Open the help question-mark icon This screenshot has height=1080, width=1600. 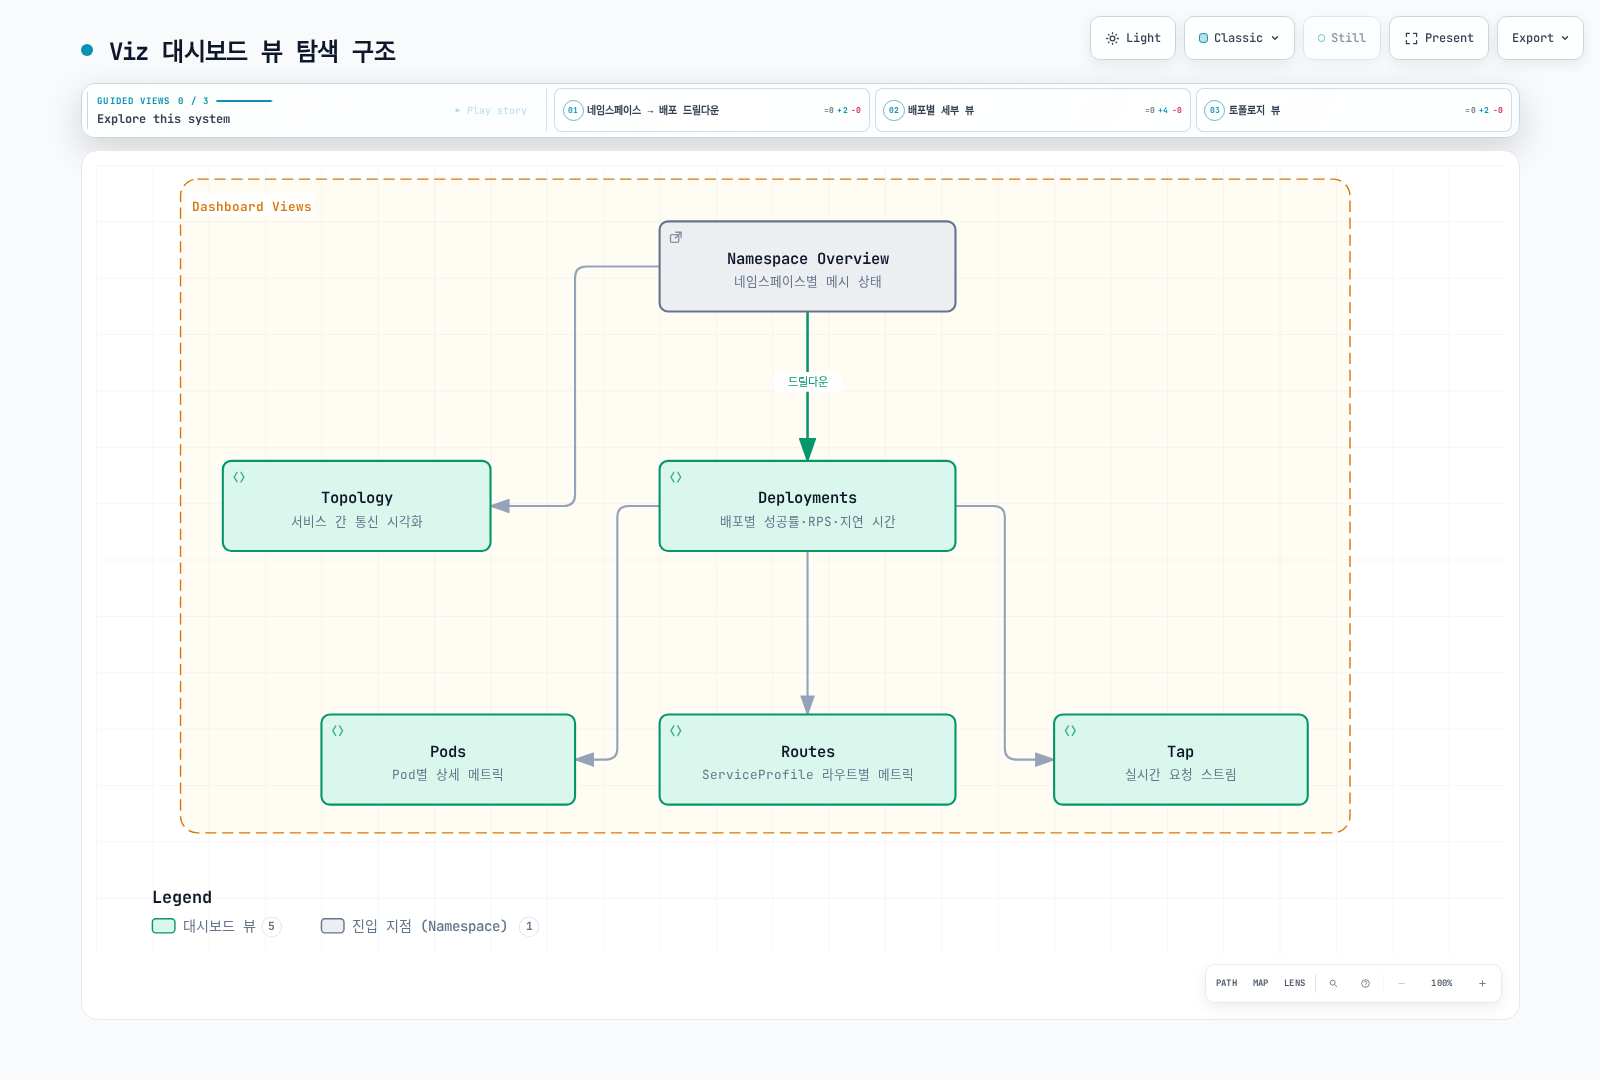(1365, 983)
